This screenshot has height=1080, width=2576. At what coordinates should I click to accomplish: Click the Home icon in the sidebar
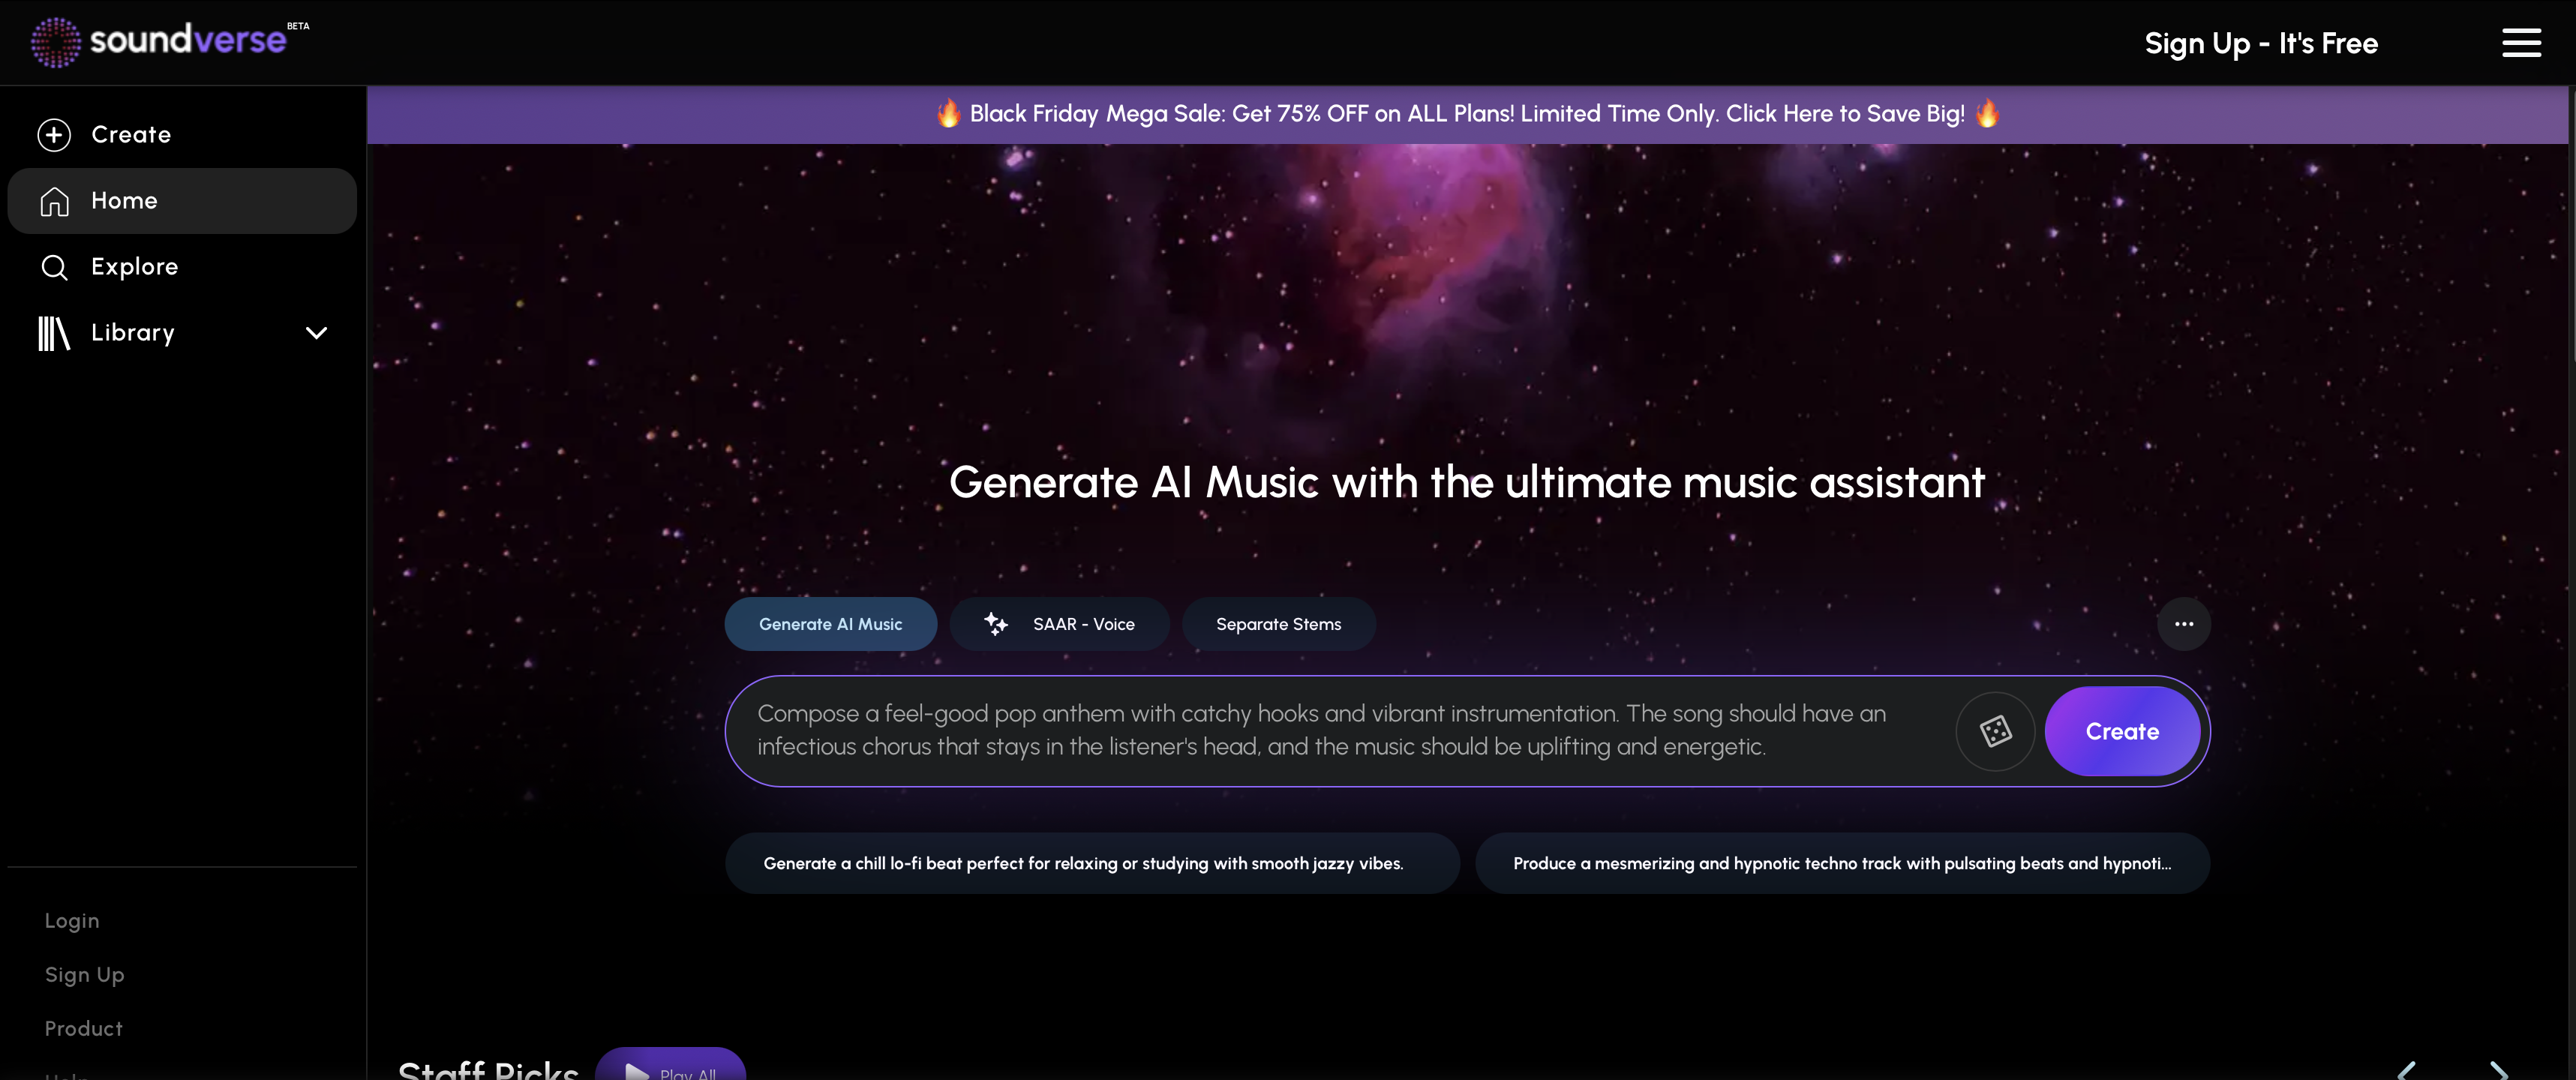click(x=55, y=200)
